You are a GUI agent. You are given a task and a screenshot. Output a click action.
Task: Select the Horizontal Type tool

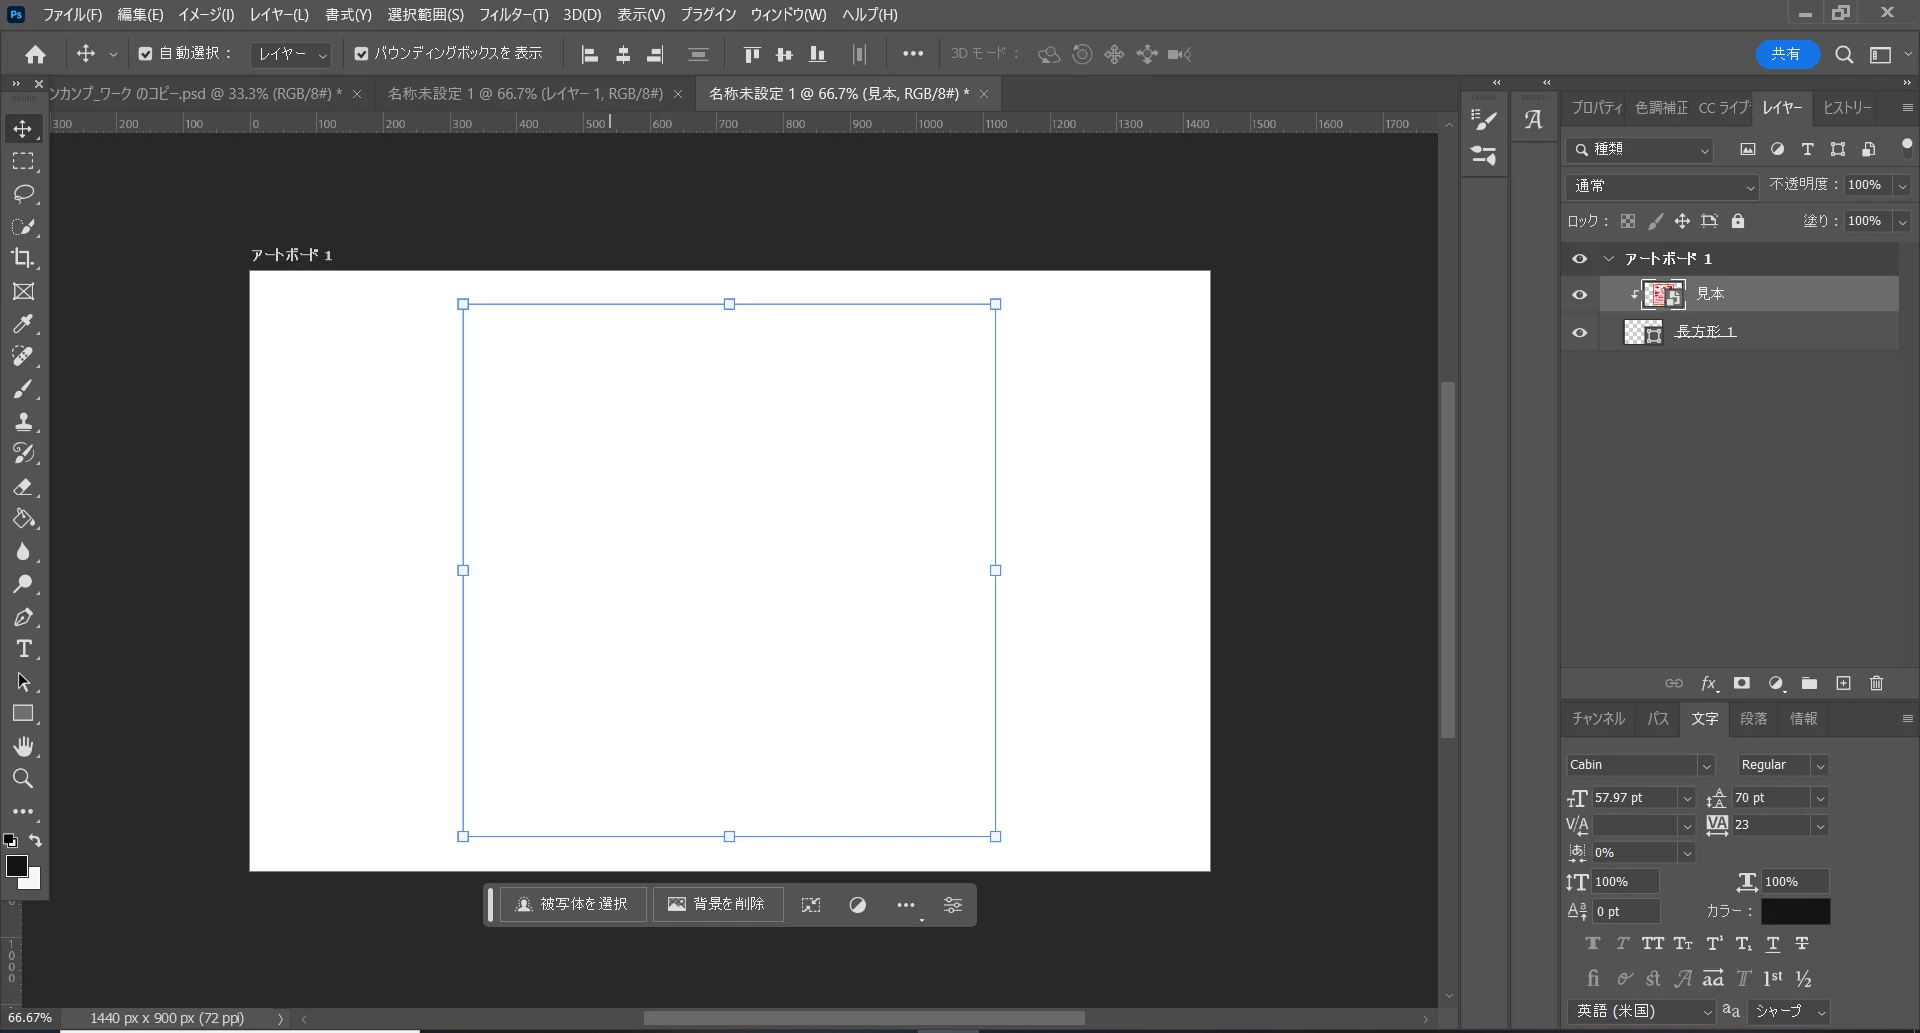pyautogui.click(x=23, y=649)
